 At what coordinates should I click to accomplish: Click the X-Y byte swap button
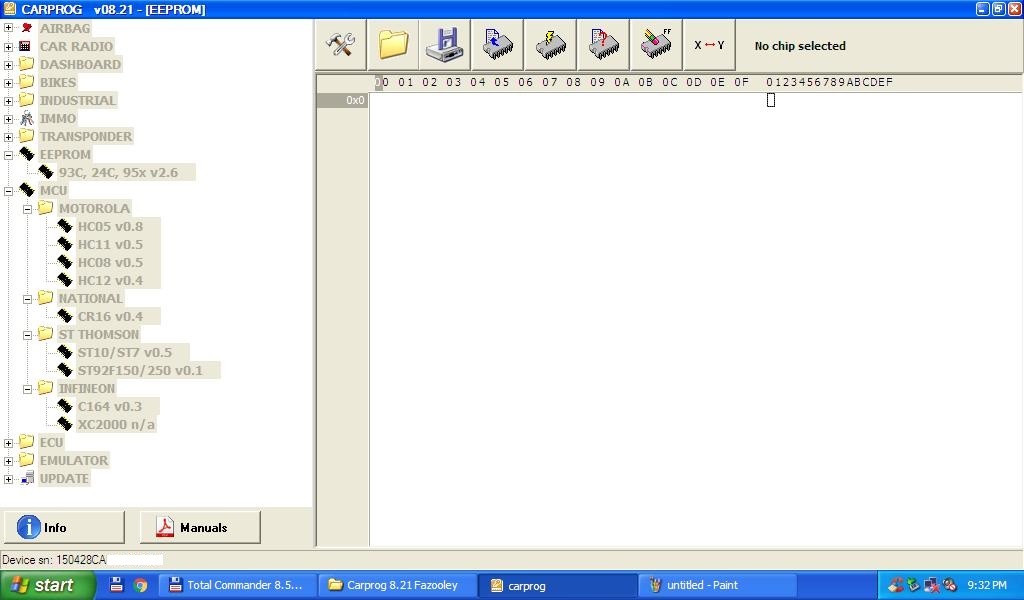[x=709, y=45]
